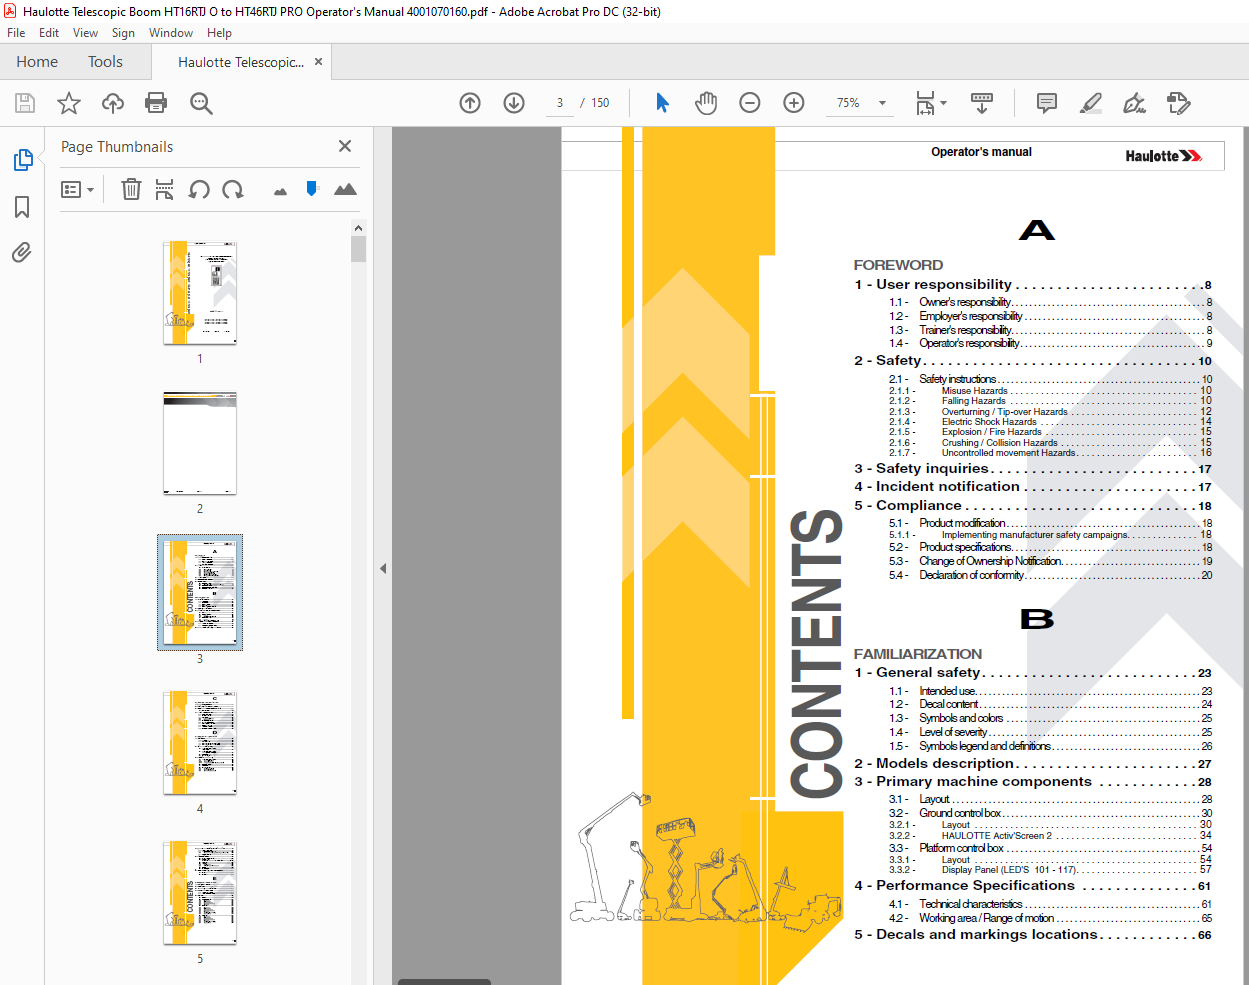Select the page 4 thumbnail
Viewport: 1249px width, 985px height.
click(x=200, y=743)
